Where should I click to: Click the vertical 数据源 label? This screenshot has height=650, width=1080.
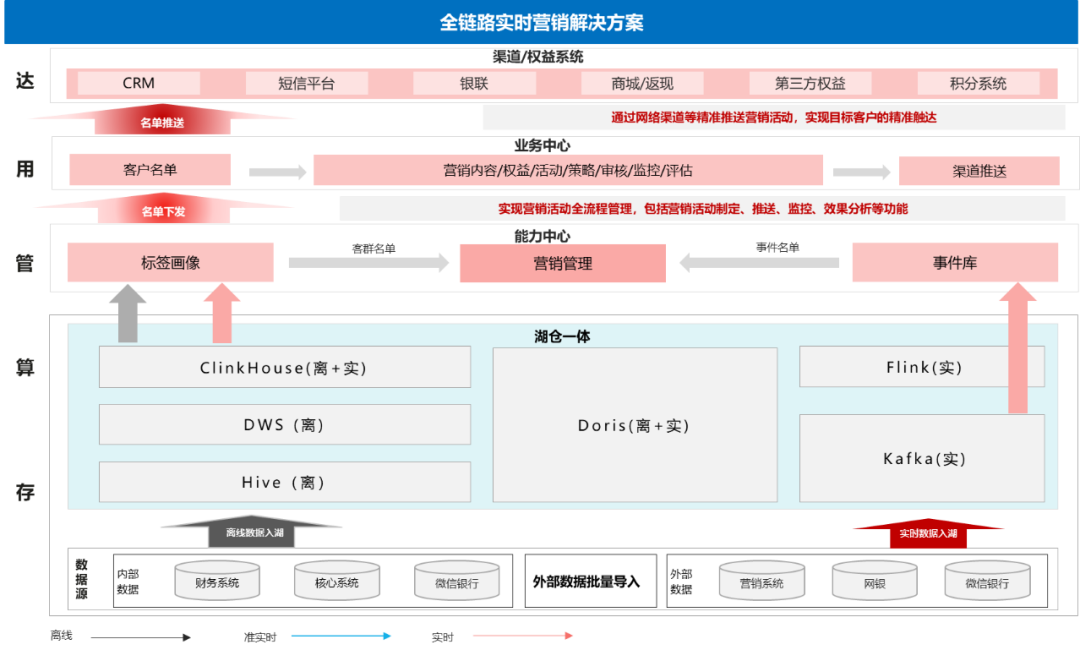click(81, 579)
